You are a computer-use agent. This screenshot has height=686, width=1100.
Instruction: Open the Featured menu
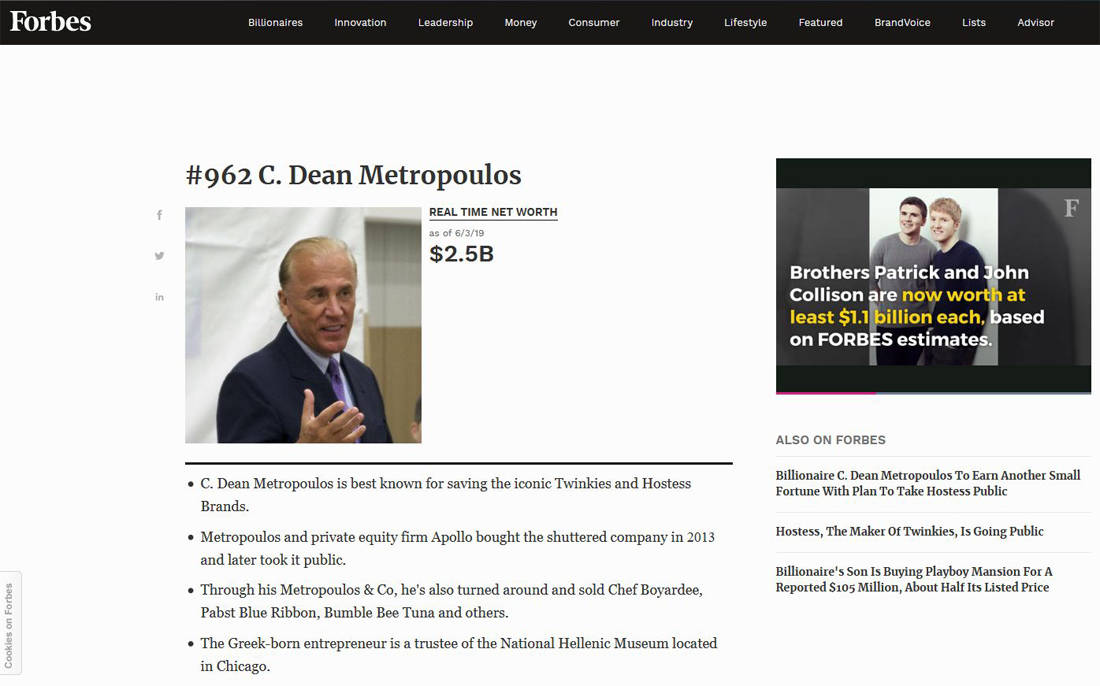point(820,22)
